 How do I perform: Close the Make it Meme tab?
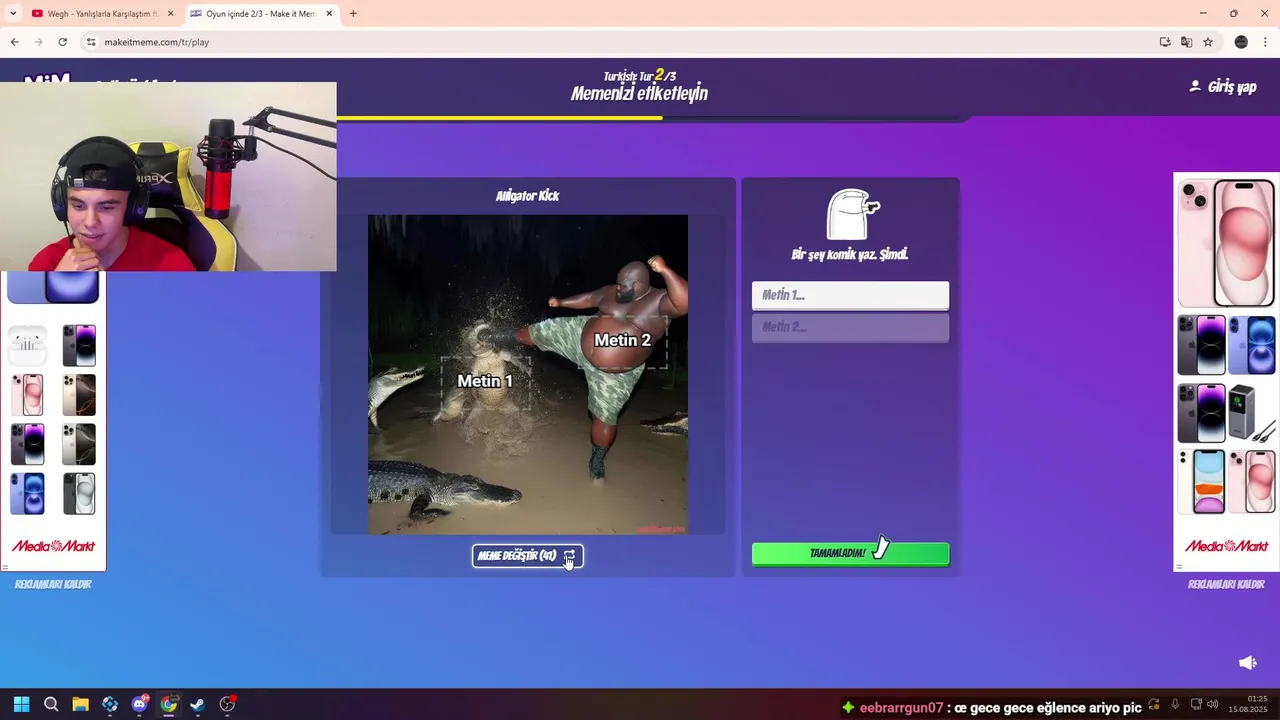329,14
